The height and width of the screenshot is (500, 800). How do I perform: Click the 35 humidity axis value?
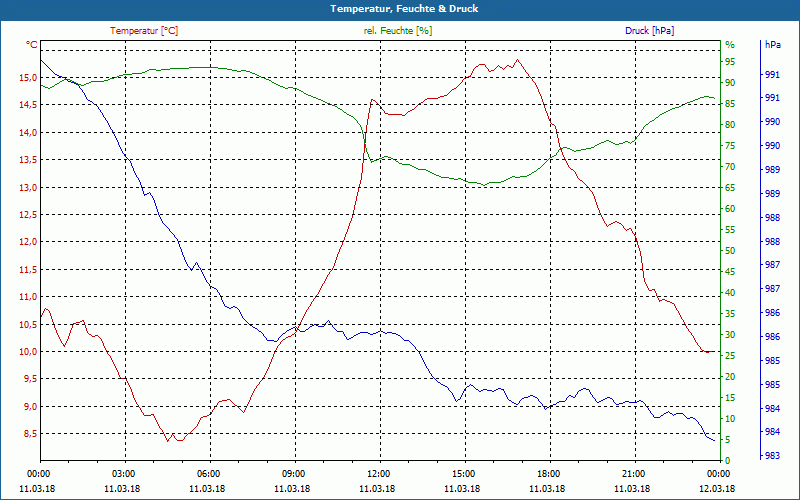[x=730, y=314]
